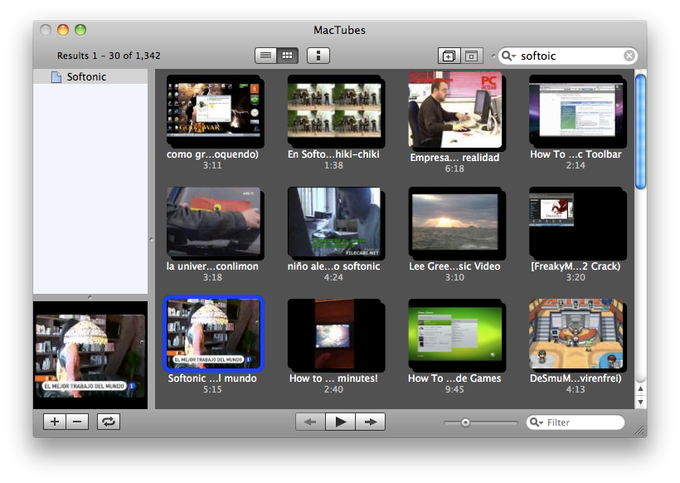
Task: Click the 2:40 duration label
Action: pyautogui.click(x=333, y=389)
